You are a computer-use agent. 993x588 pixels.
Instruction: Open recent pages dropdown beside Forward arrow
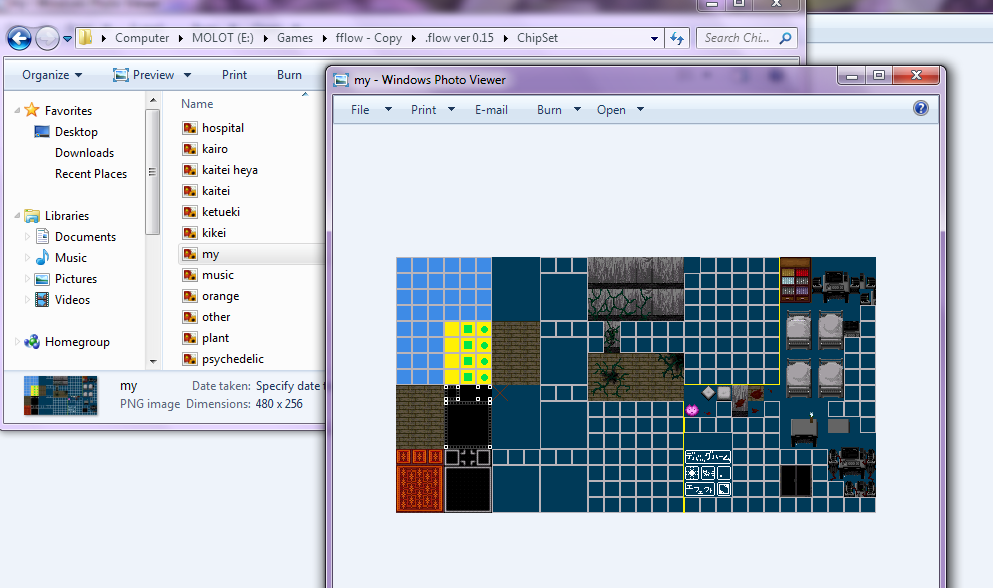(x=67, y=39)
